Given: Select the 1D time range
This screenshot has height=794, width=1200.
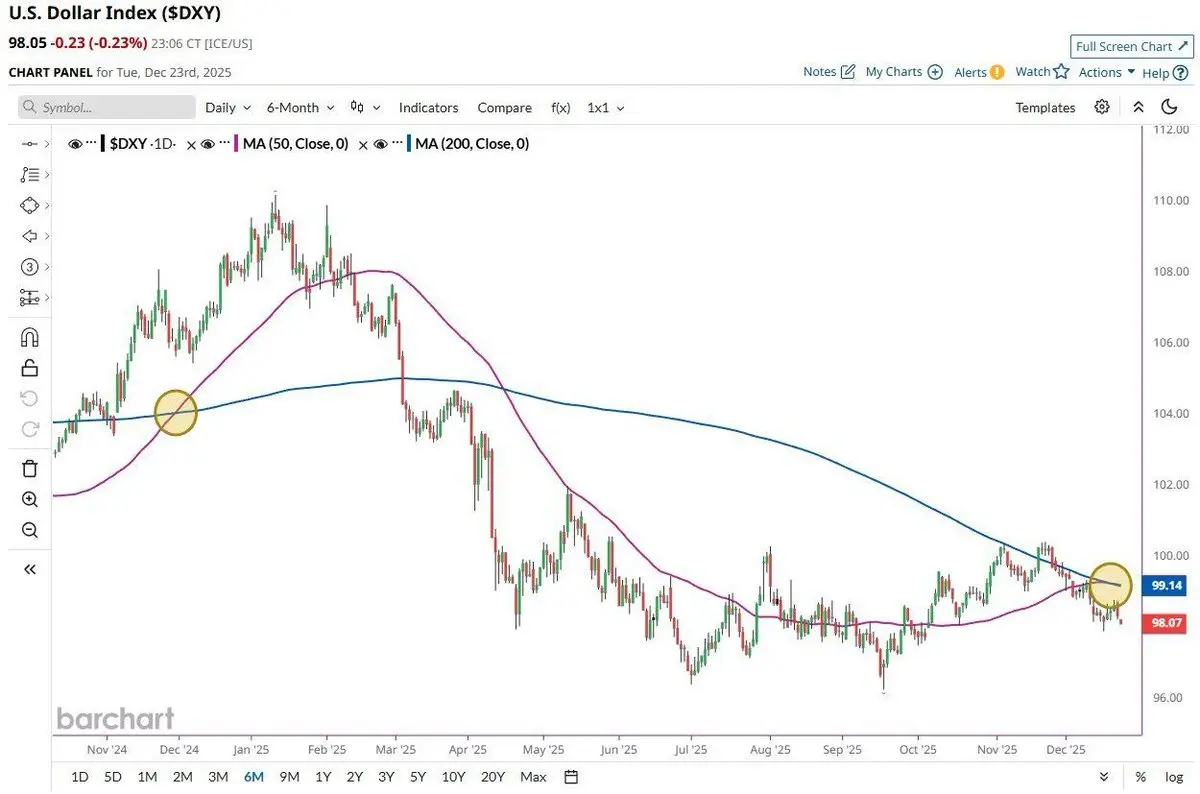Looking at the screenshot, I should pos(80,777).
